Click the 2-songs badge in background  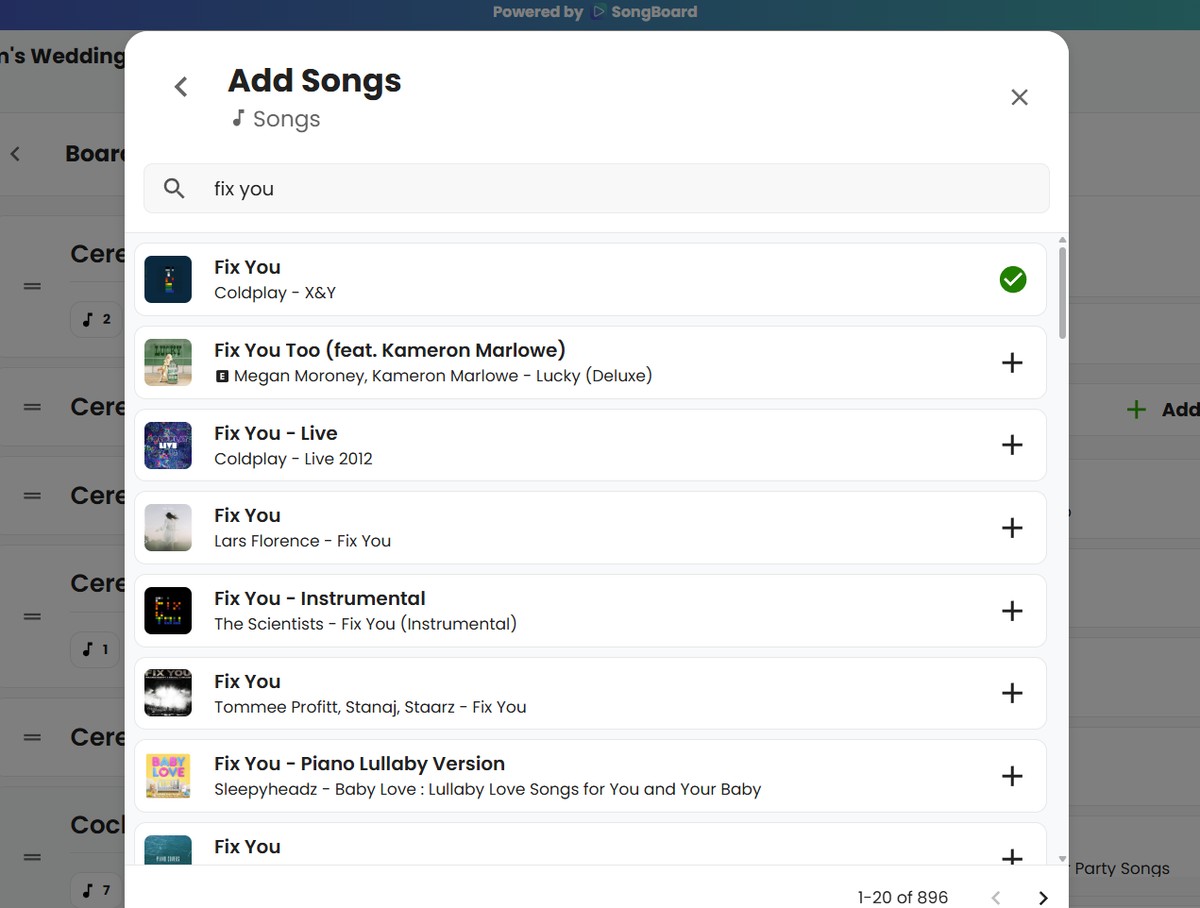(97, 320)
